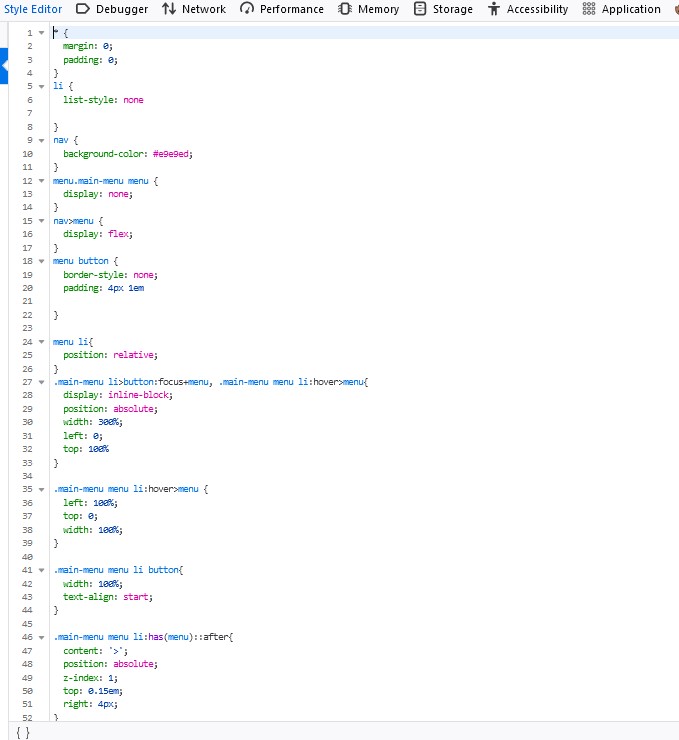Open the Performance gauge icon

pos(247,9)
